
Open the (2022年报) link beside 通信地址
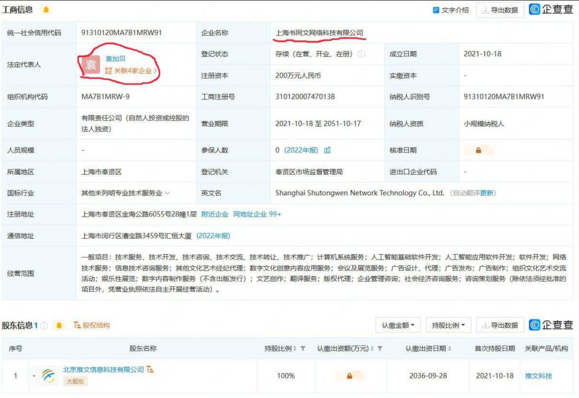(213, 236)
